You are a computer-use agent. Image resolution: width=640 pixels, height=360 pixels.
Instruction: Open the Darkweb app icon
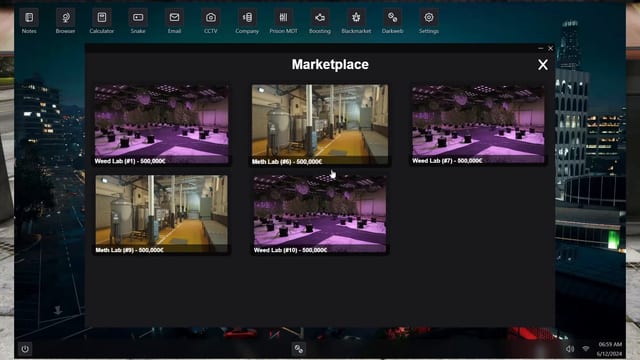coord(392,18)
